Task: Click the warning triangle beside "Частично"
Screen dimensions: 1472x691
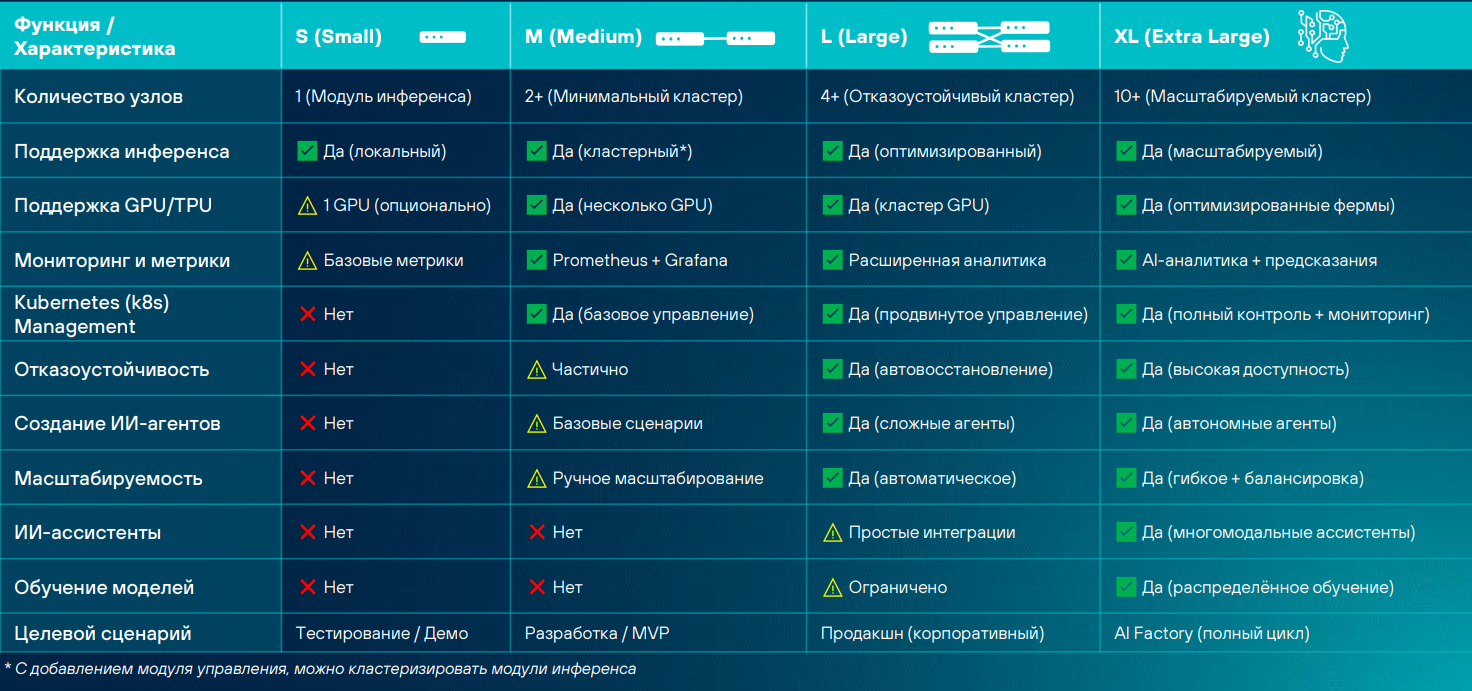Action: pyautogui.click(x=537, y=370)
